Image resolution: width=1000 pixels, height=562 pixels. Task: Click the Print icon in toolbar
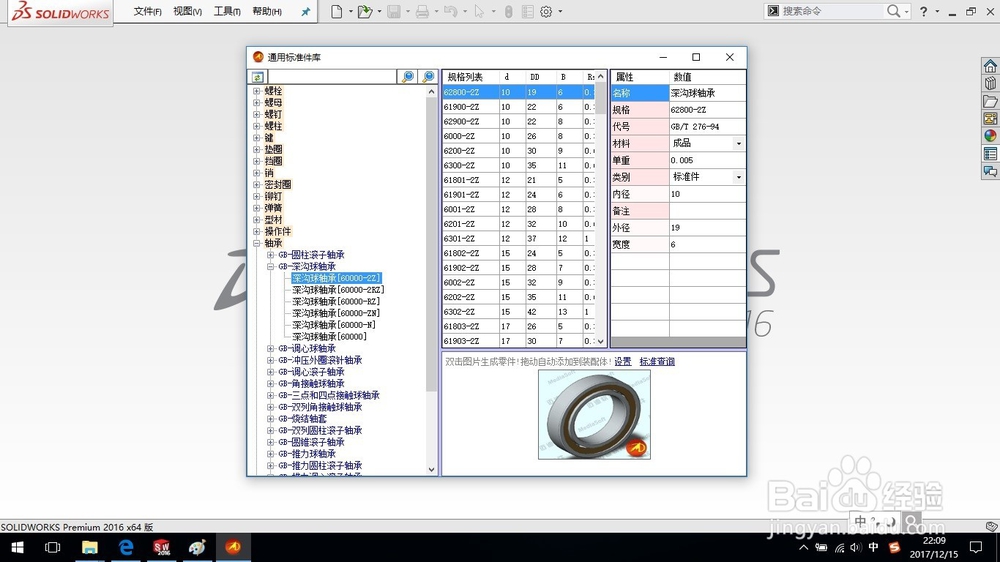click(422, 11)
